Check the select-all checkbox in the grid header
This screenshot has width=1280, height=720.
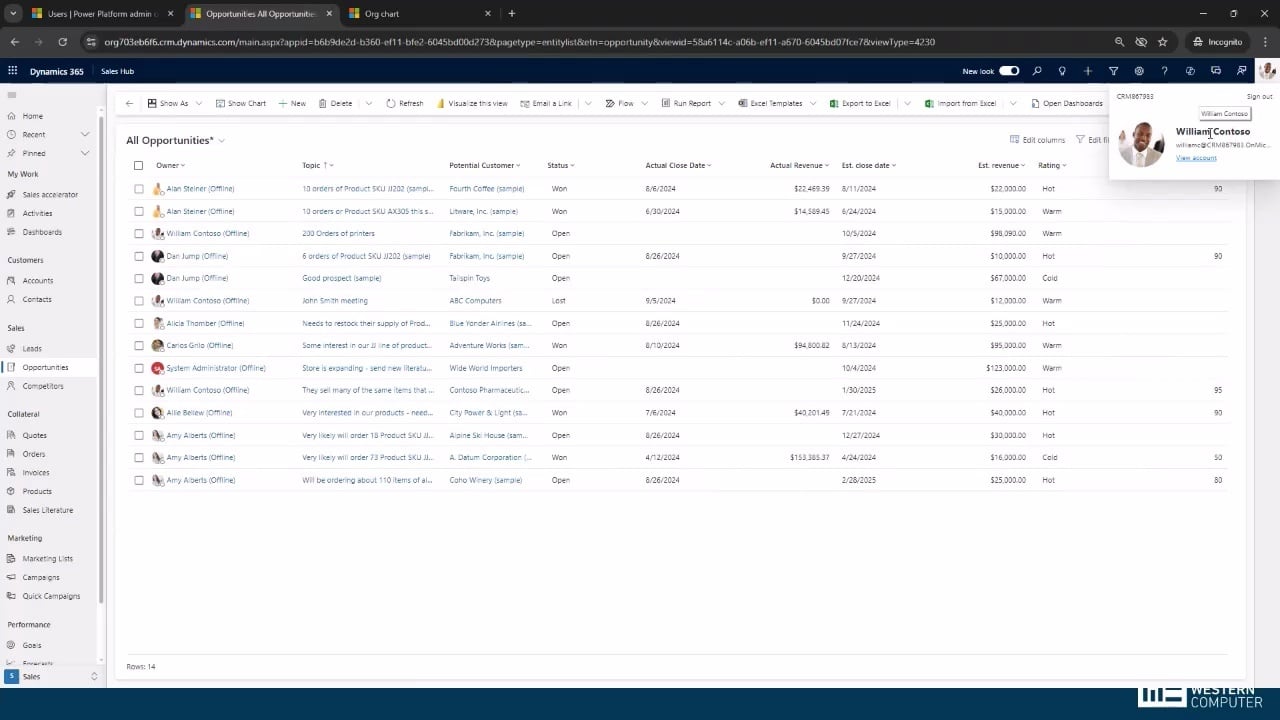[138, 165]
